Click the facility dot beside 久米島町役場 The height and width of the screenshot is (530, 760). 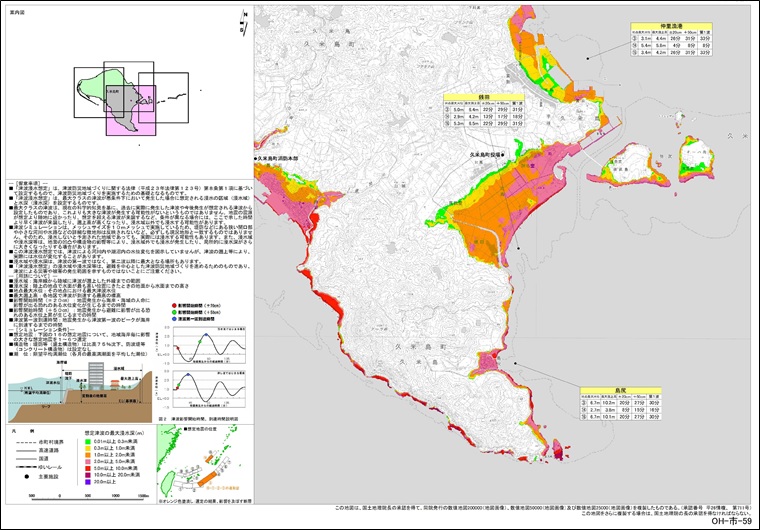pos(503,155)
